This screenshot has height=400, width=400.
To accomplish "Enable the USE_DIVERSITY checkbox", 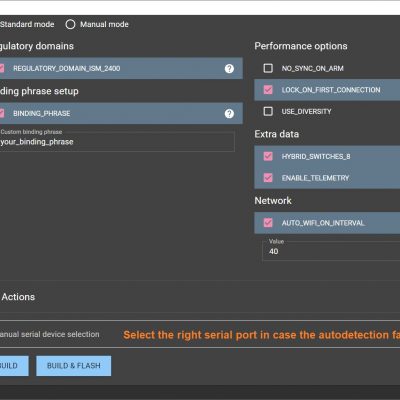I will click(268, 111).
